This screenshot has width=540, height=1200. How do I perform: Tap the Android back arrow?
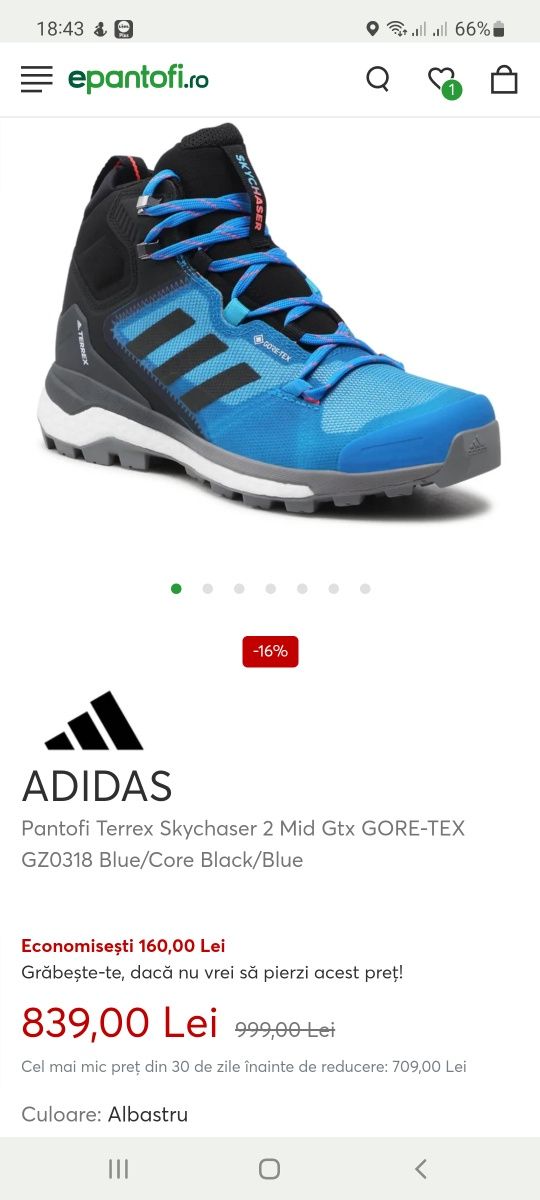pyautogui.click(x=421, y=1168)
